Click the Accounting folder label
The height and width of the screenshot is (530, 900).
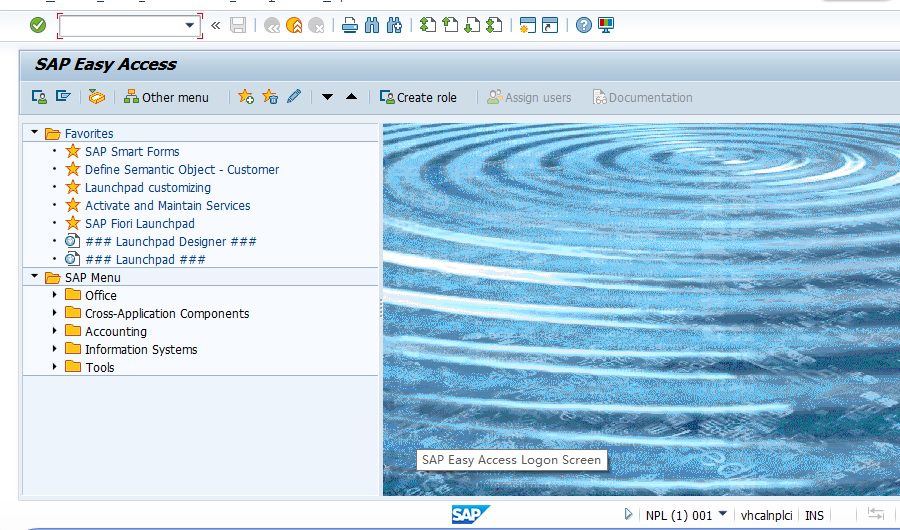pyautogui.click(x=116, y=331)
